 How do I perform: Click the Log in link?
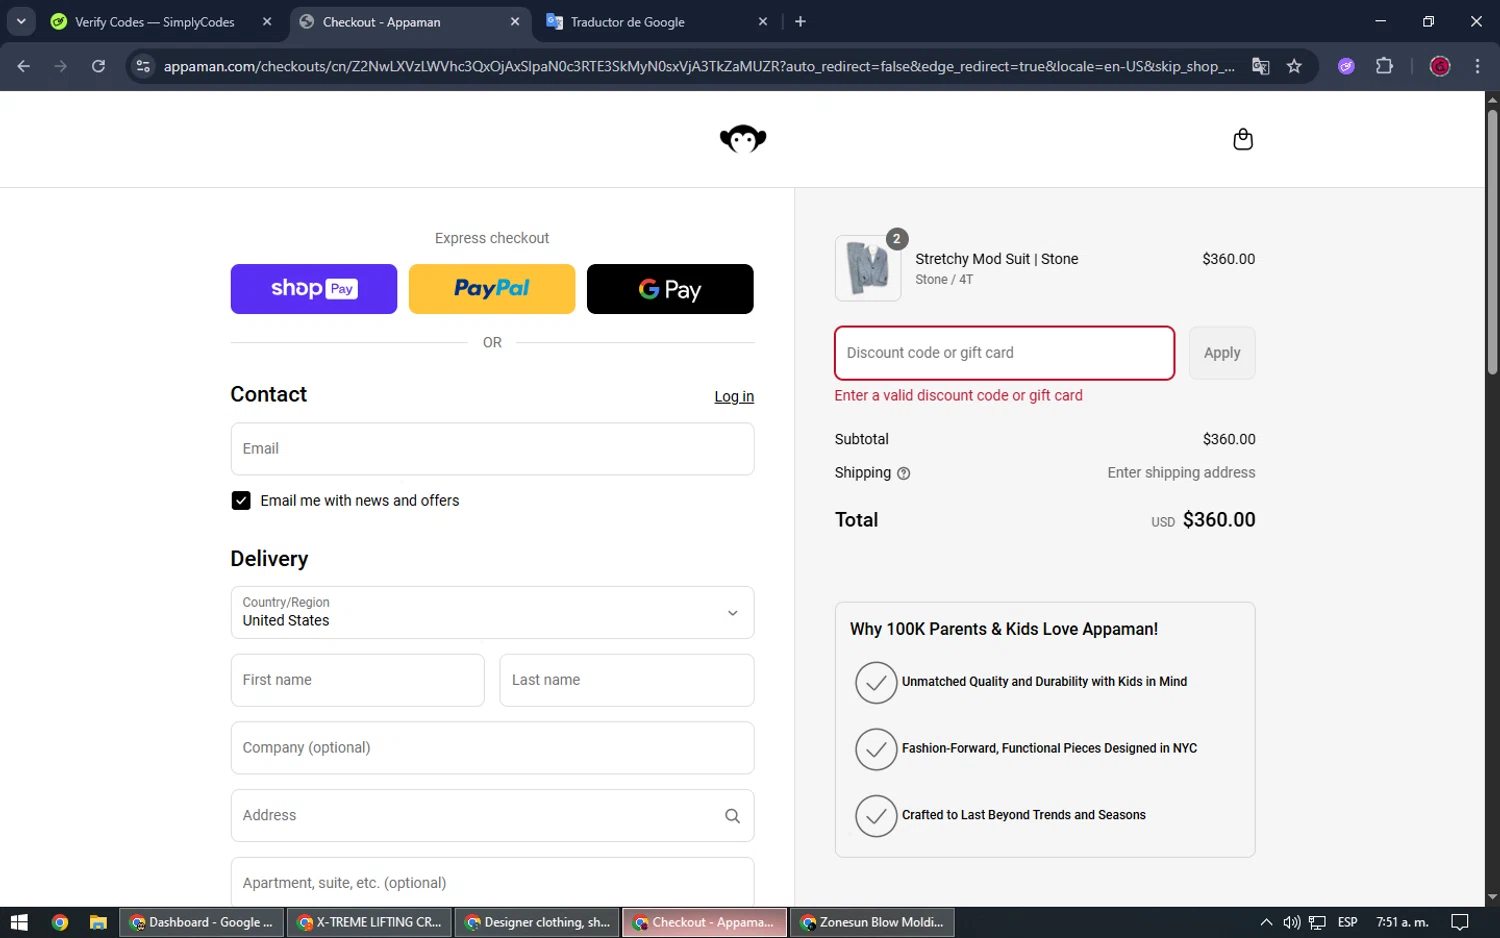[x=734, y=397]
